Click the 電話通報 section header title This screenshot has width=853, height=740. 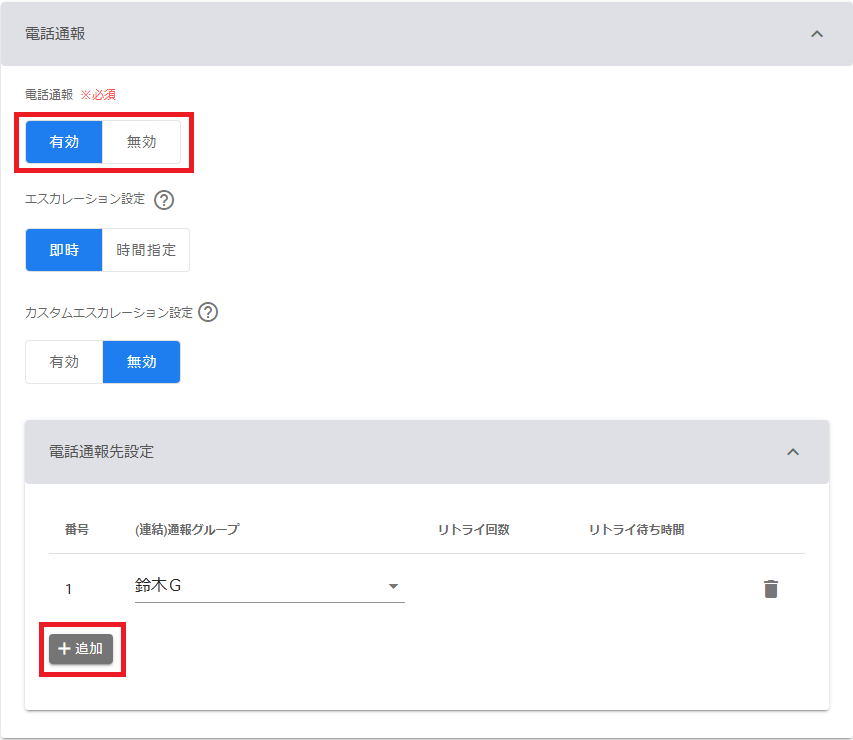pyautogui.click(x=55, y=34)
